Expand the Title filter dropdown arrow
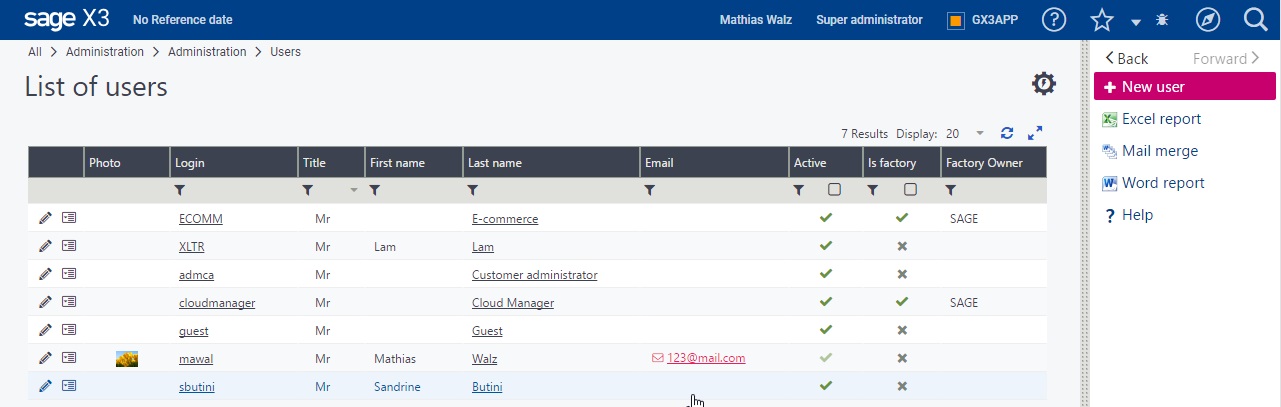Image resolution: width=1281 pixels, height=407 pixels. [353, 190]
